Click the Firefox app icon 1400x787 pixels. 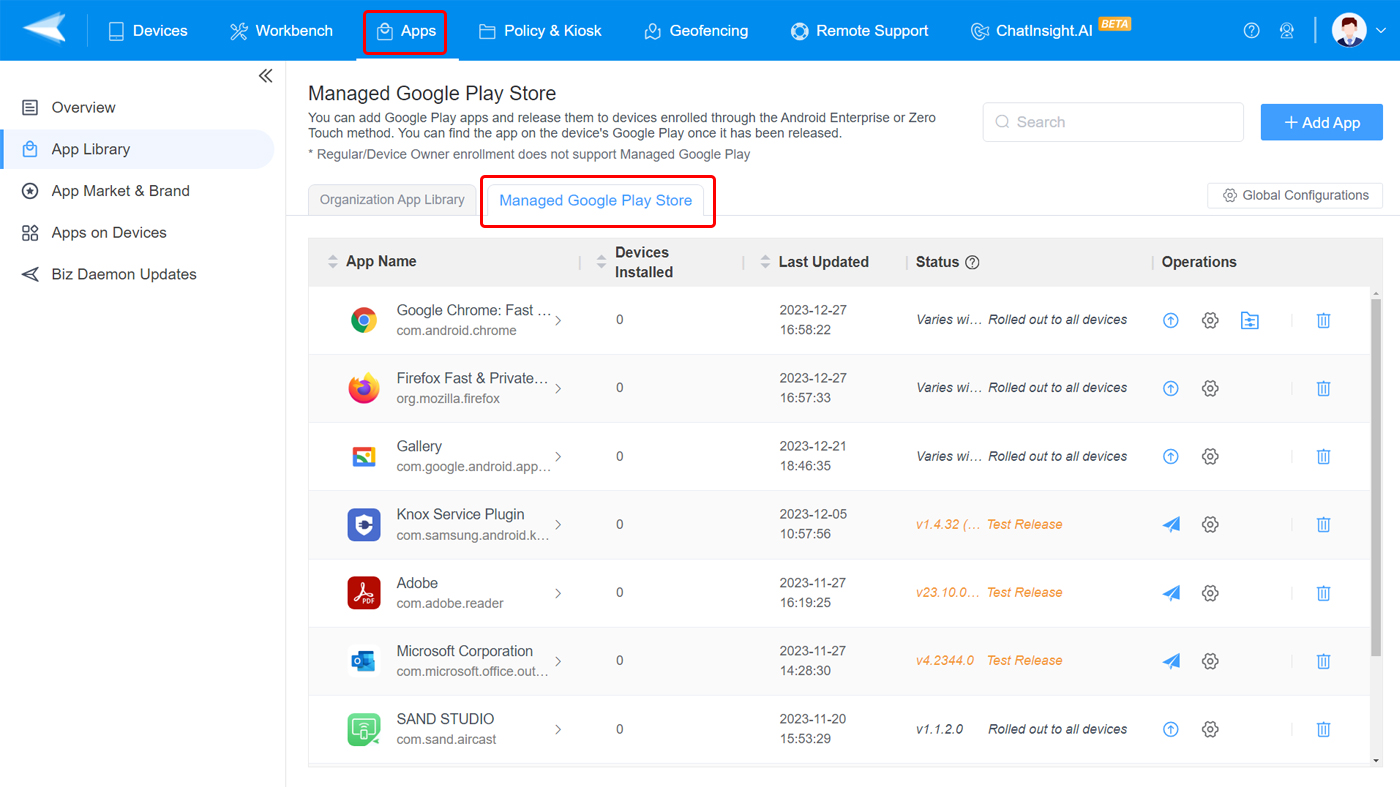pos(364,388)
